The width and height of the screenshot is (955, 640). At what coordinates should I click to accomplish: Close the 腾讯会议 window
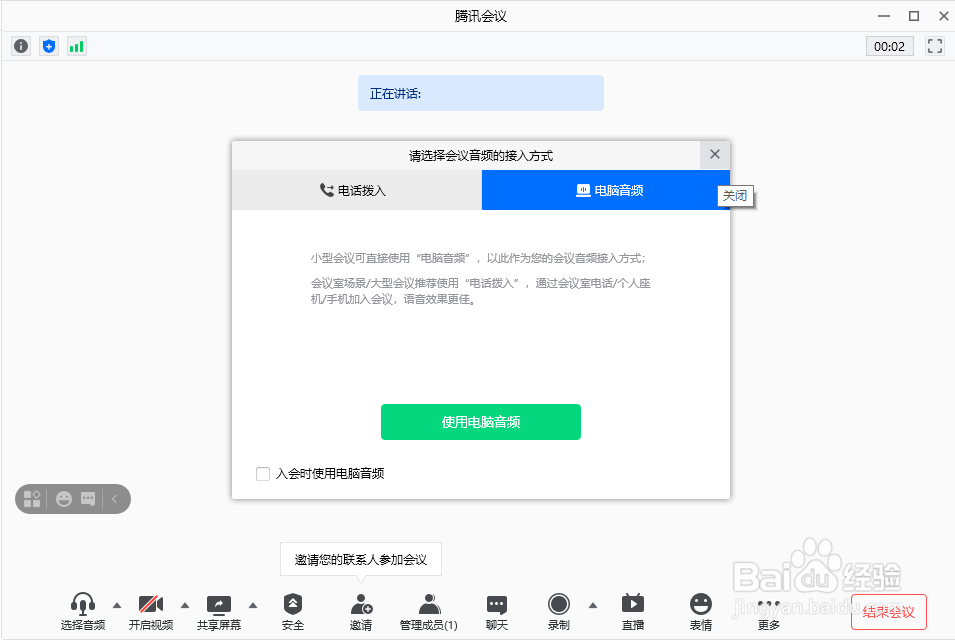(943, 16)
